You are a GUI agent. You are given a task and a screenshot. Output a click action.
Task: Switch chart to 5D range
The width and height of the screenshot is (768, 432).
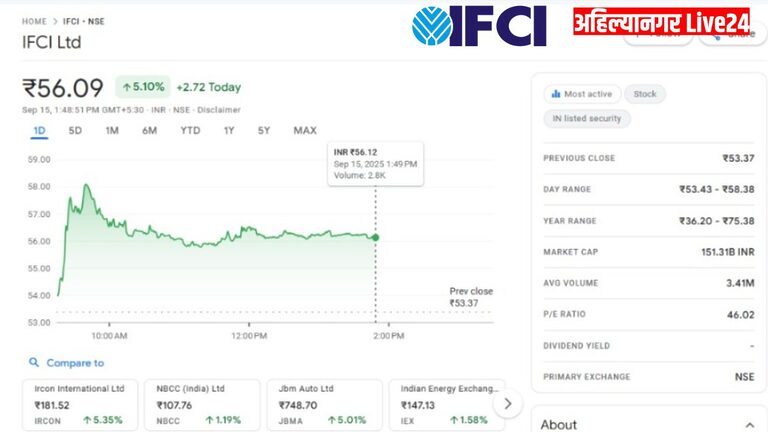point(75,131)
